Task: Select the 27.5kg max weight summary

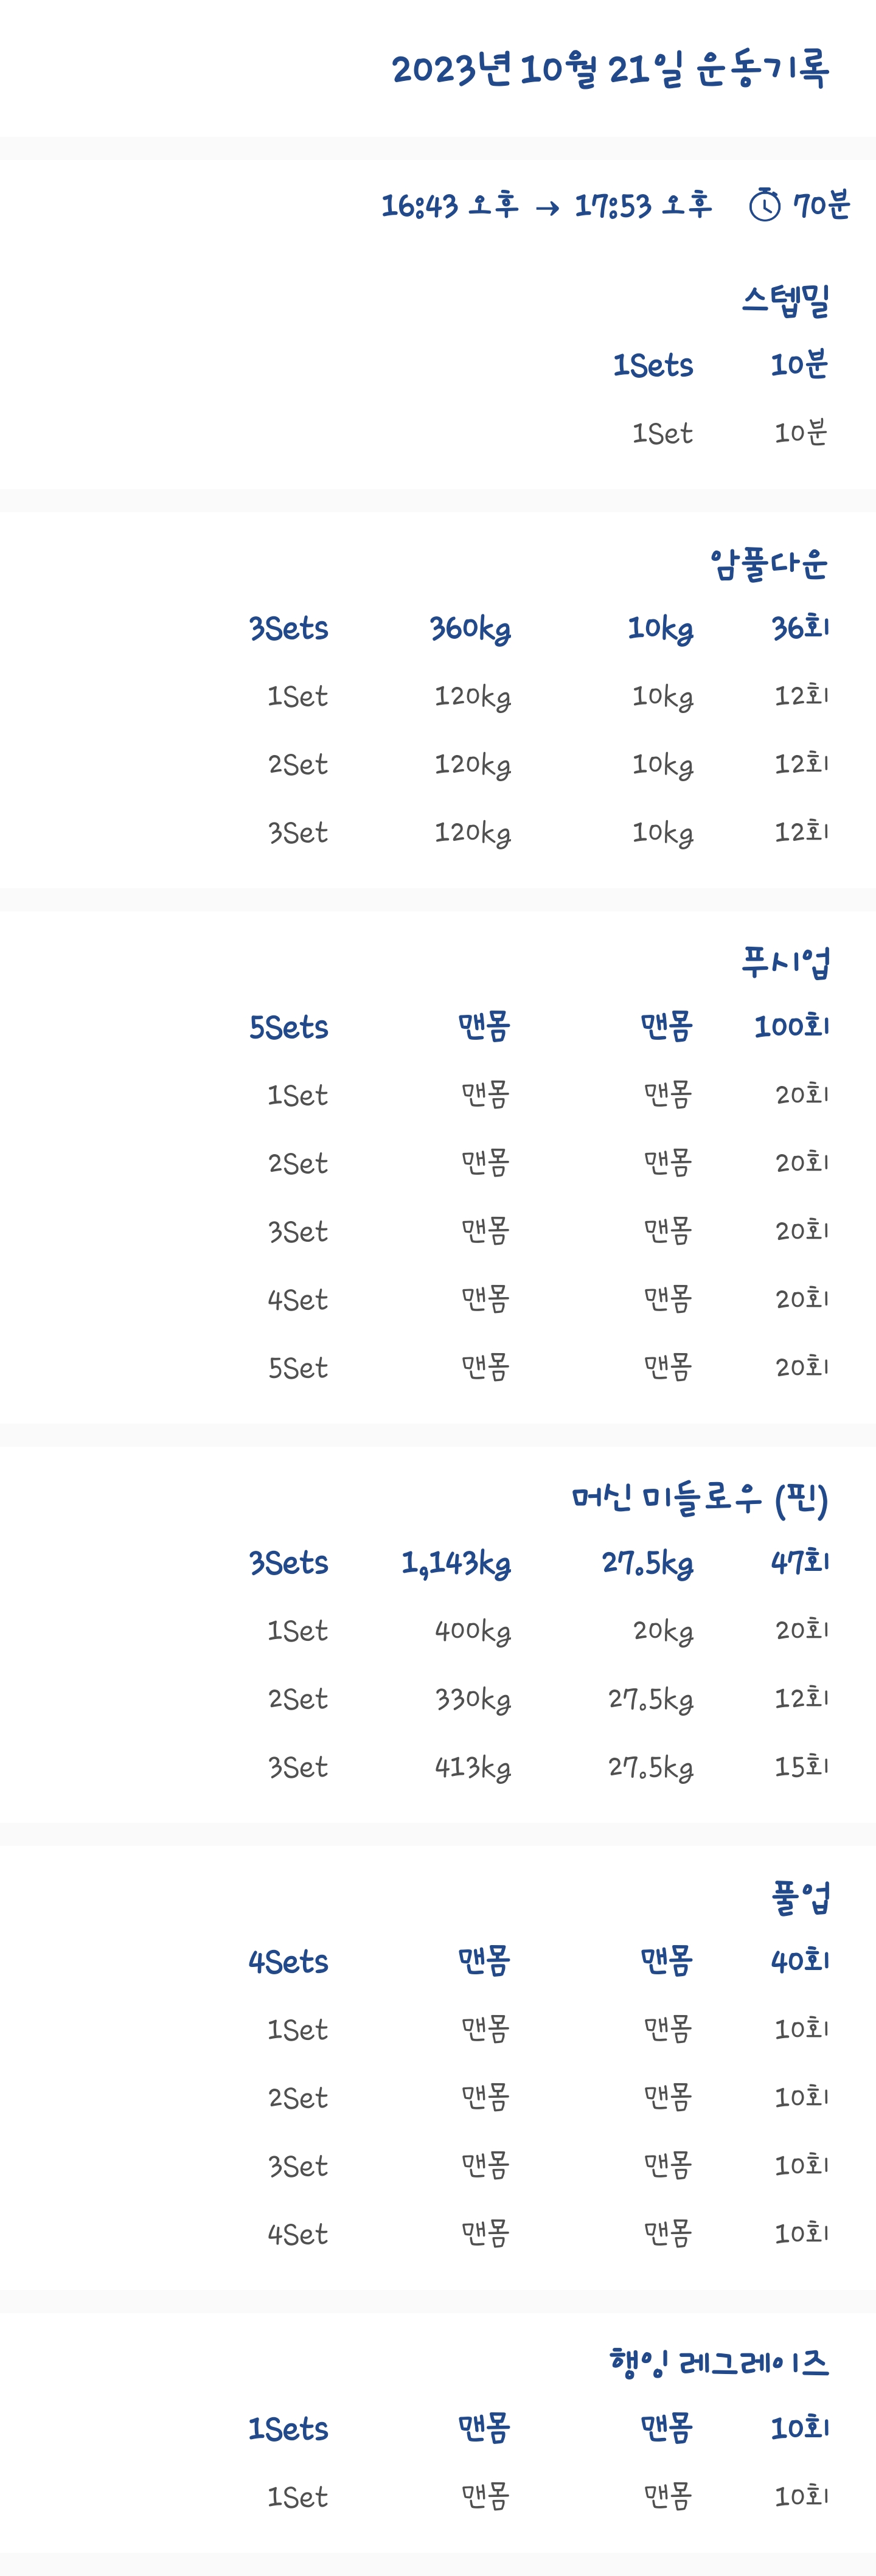Action: 647,1563
